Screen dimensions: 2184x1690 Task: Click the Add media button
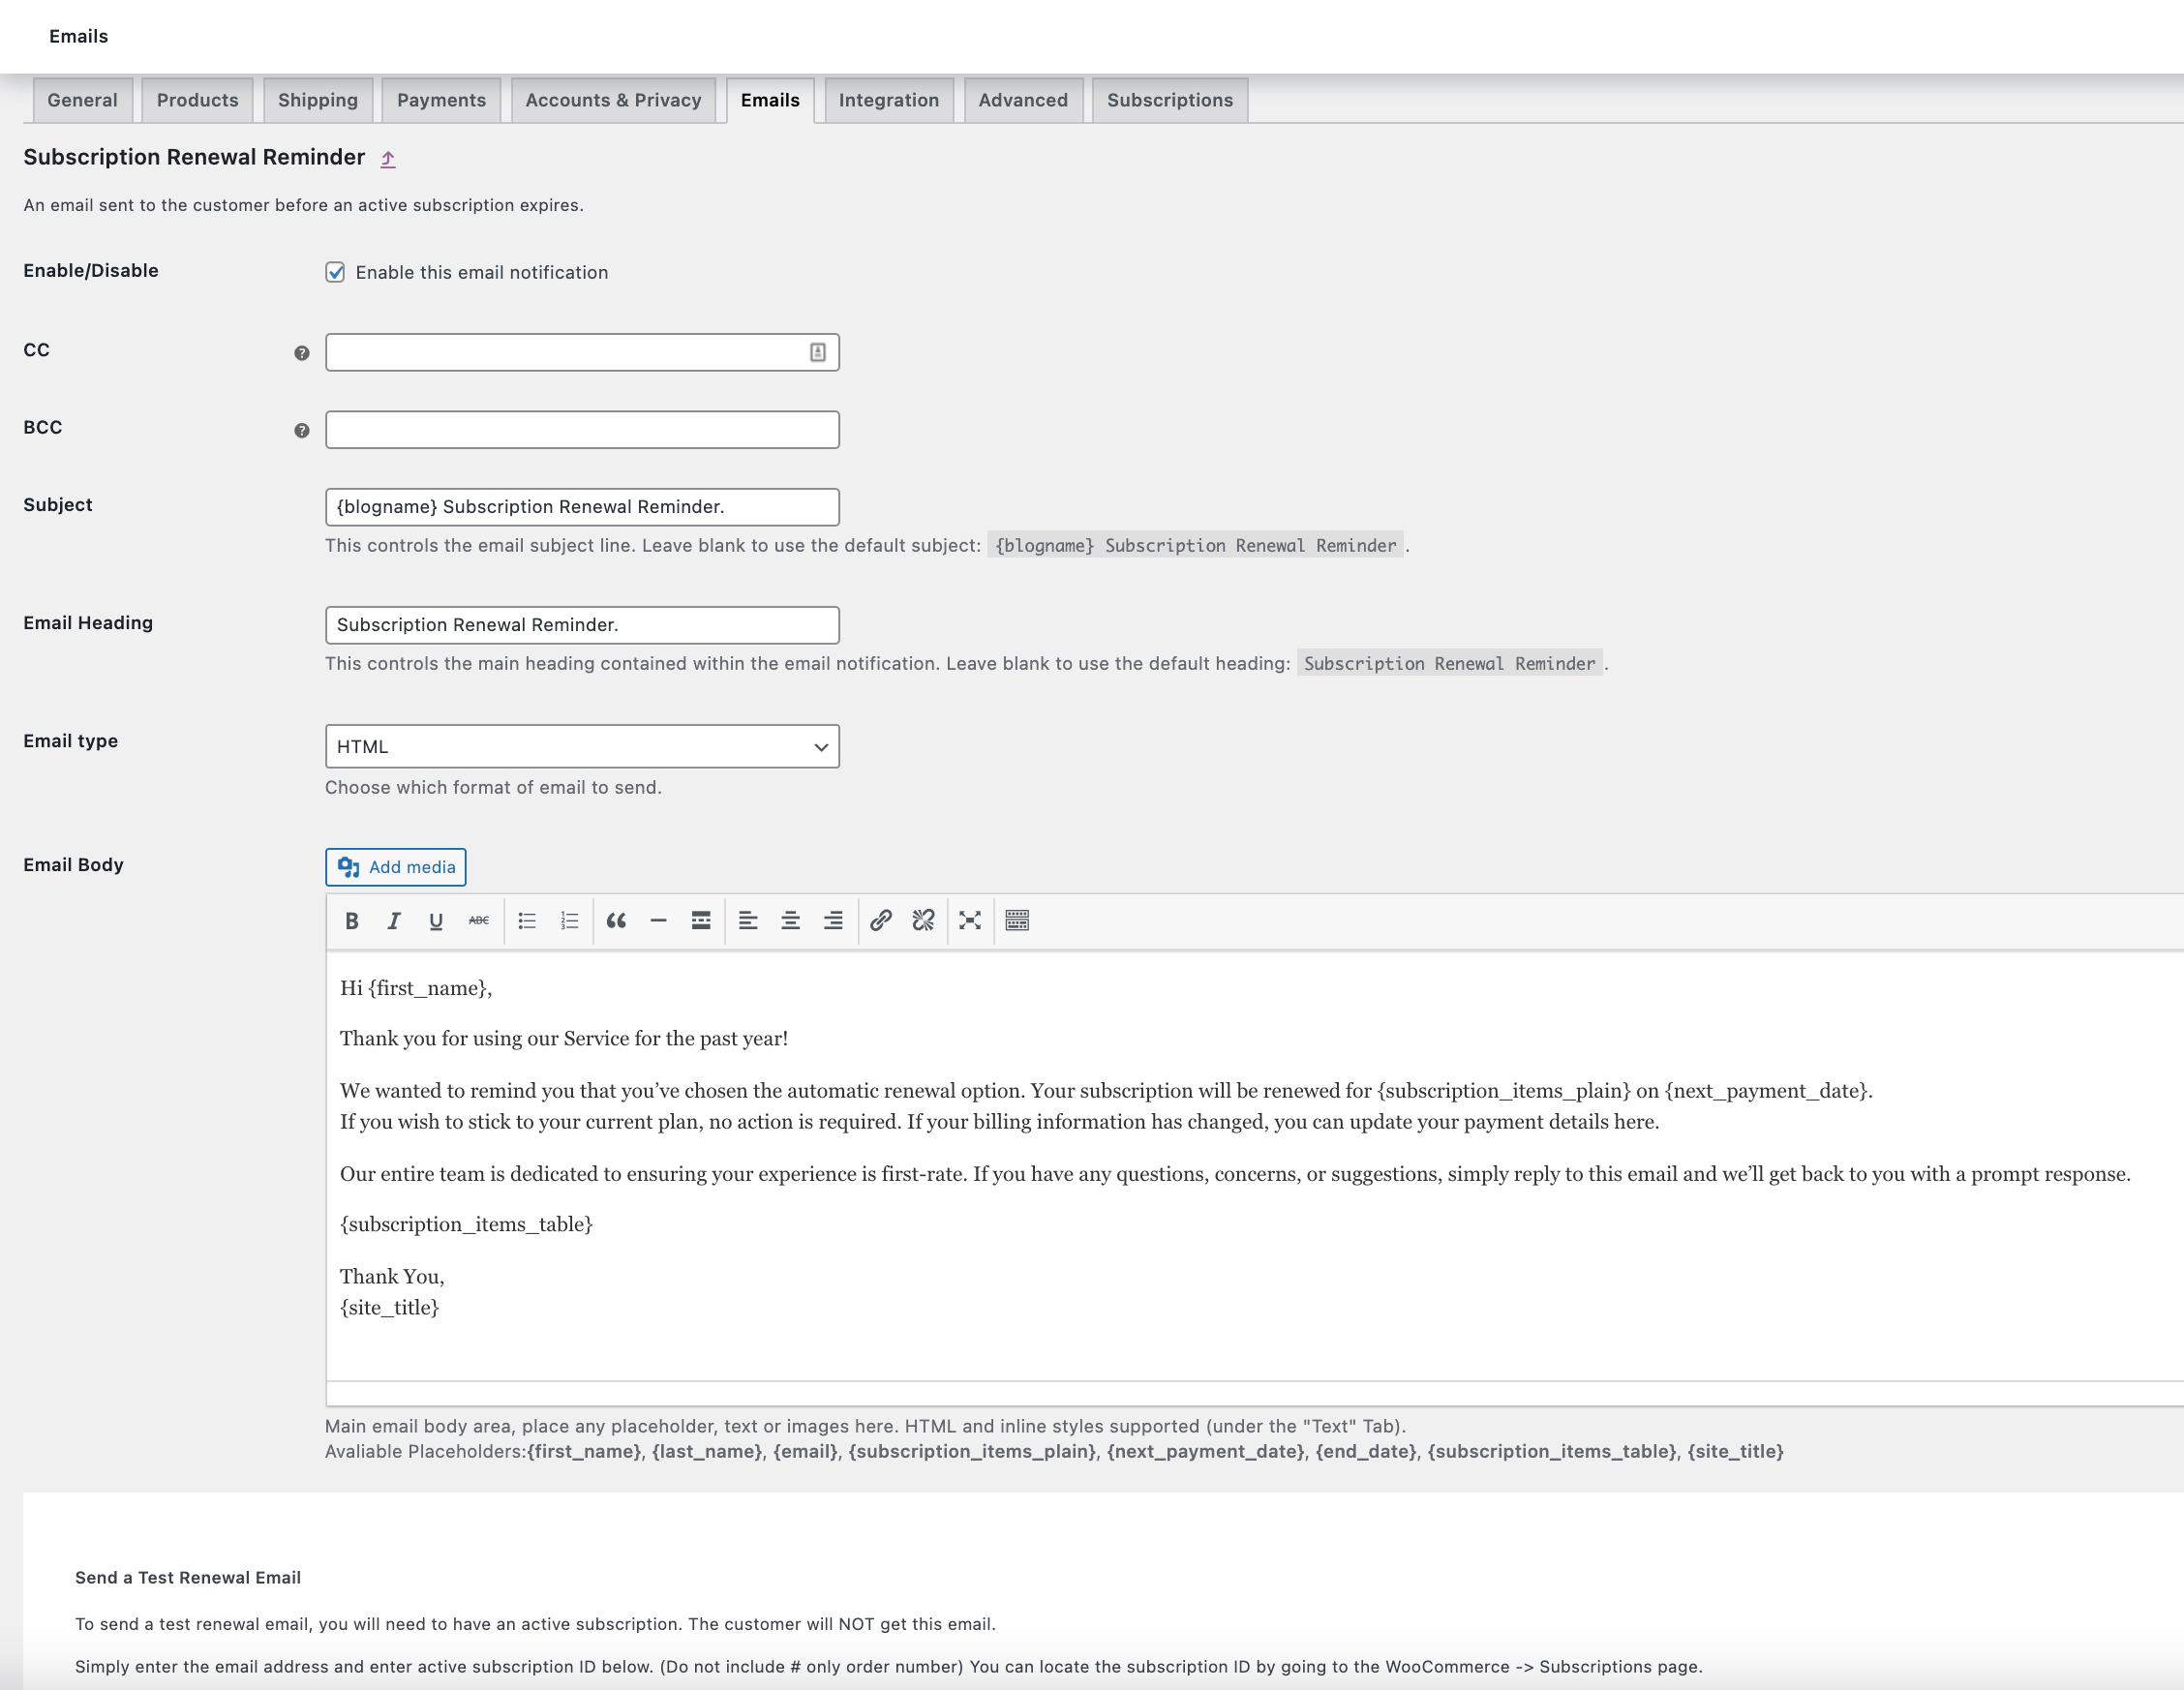[x=396, y=867]
